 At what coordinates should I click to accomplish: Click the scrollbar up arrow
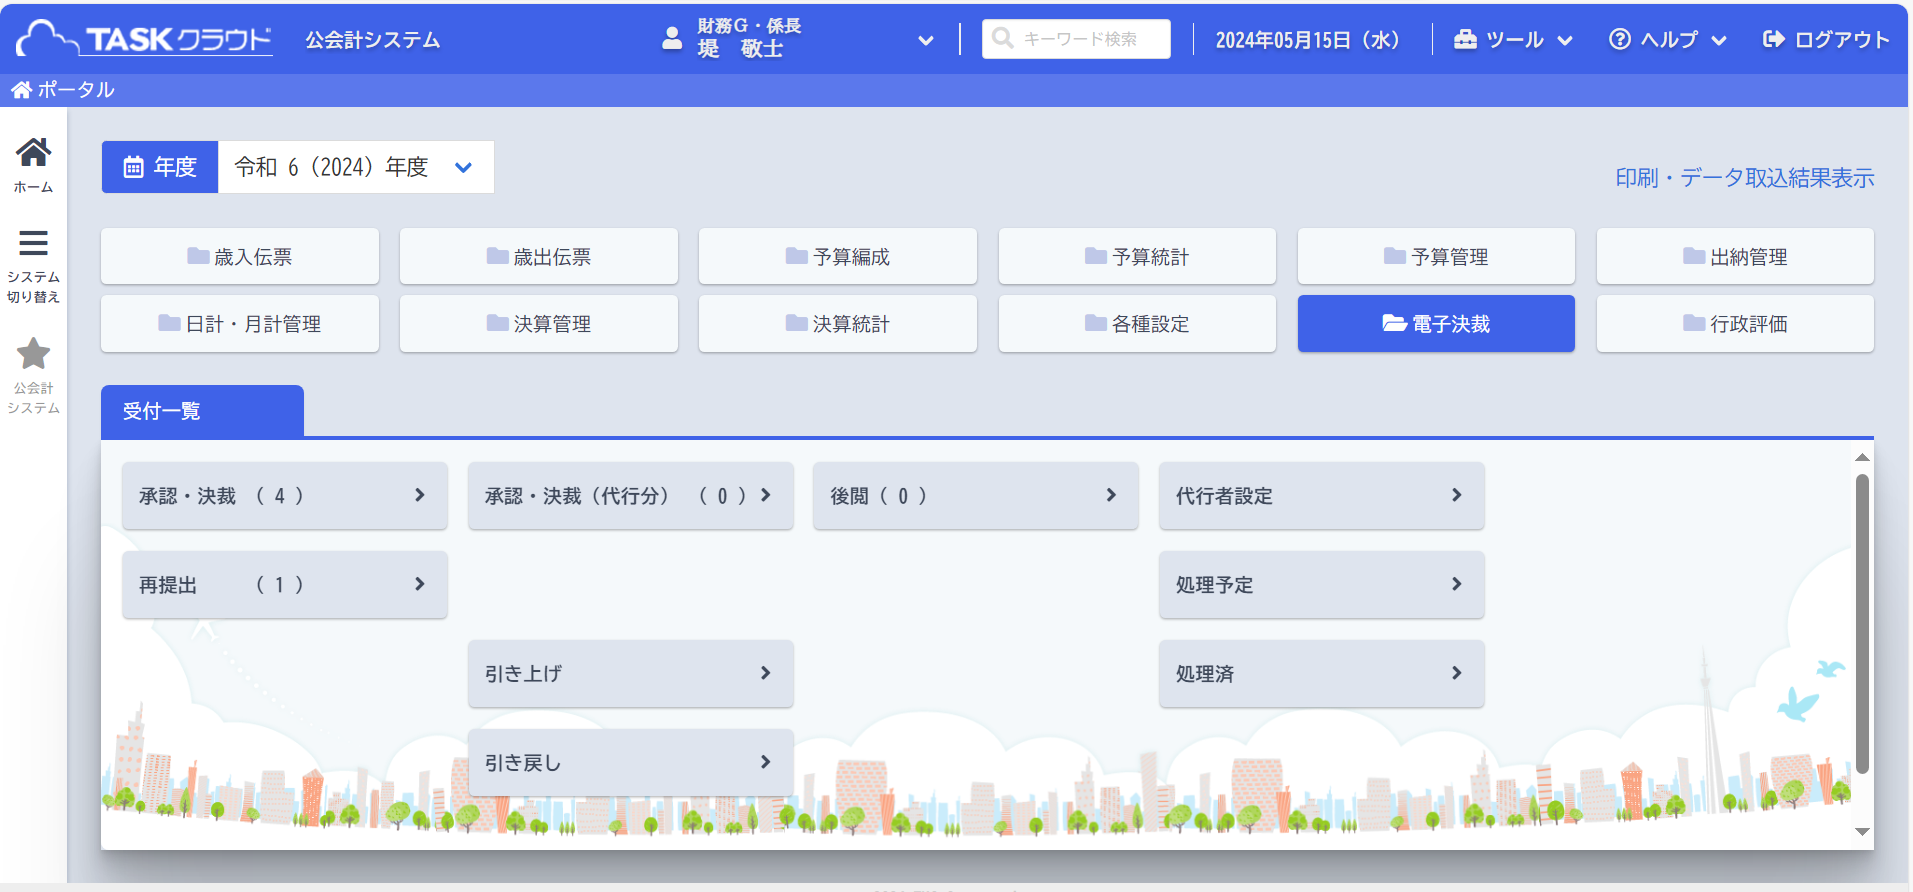point(1862,457)
